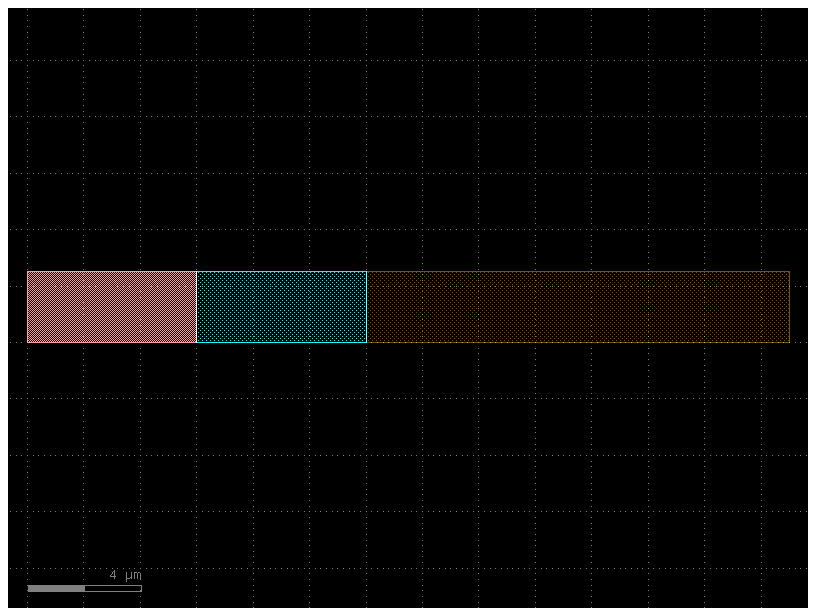816x616 pixels.
Task: Click the center of the cyan layer fill
Action: [x=280, y=305]
